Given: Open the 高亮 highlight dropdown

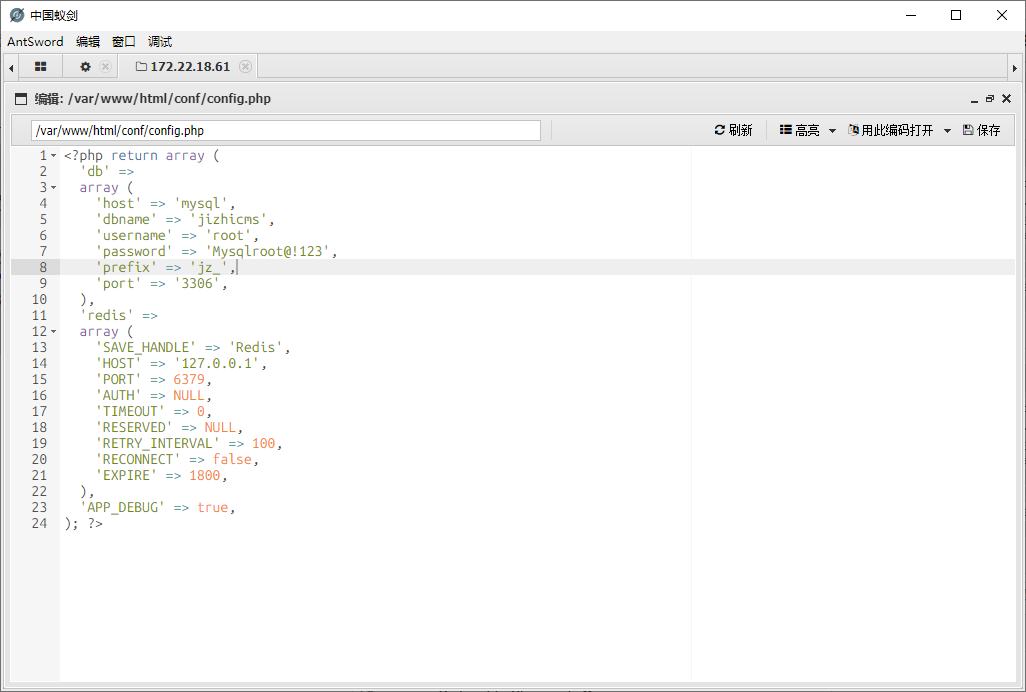Looking at the screenshot, I should tap(807, 131).
